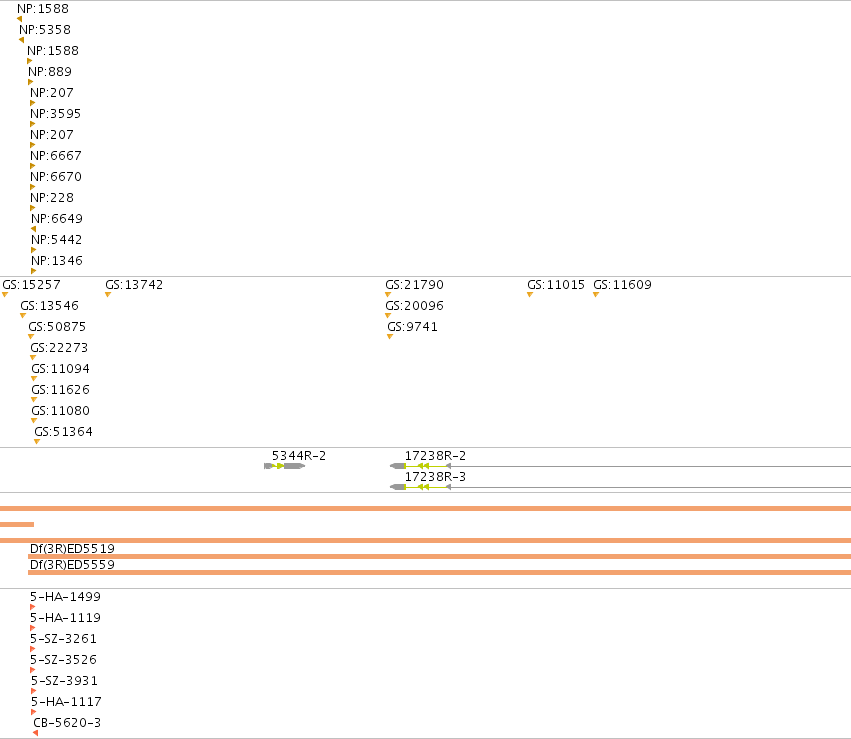Viewport: 851px width, 739px height.
Task: Click the arrow glyph under NP:6667
Action: pyautogui.click(x=33, y=166)
